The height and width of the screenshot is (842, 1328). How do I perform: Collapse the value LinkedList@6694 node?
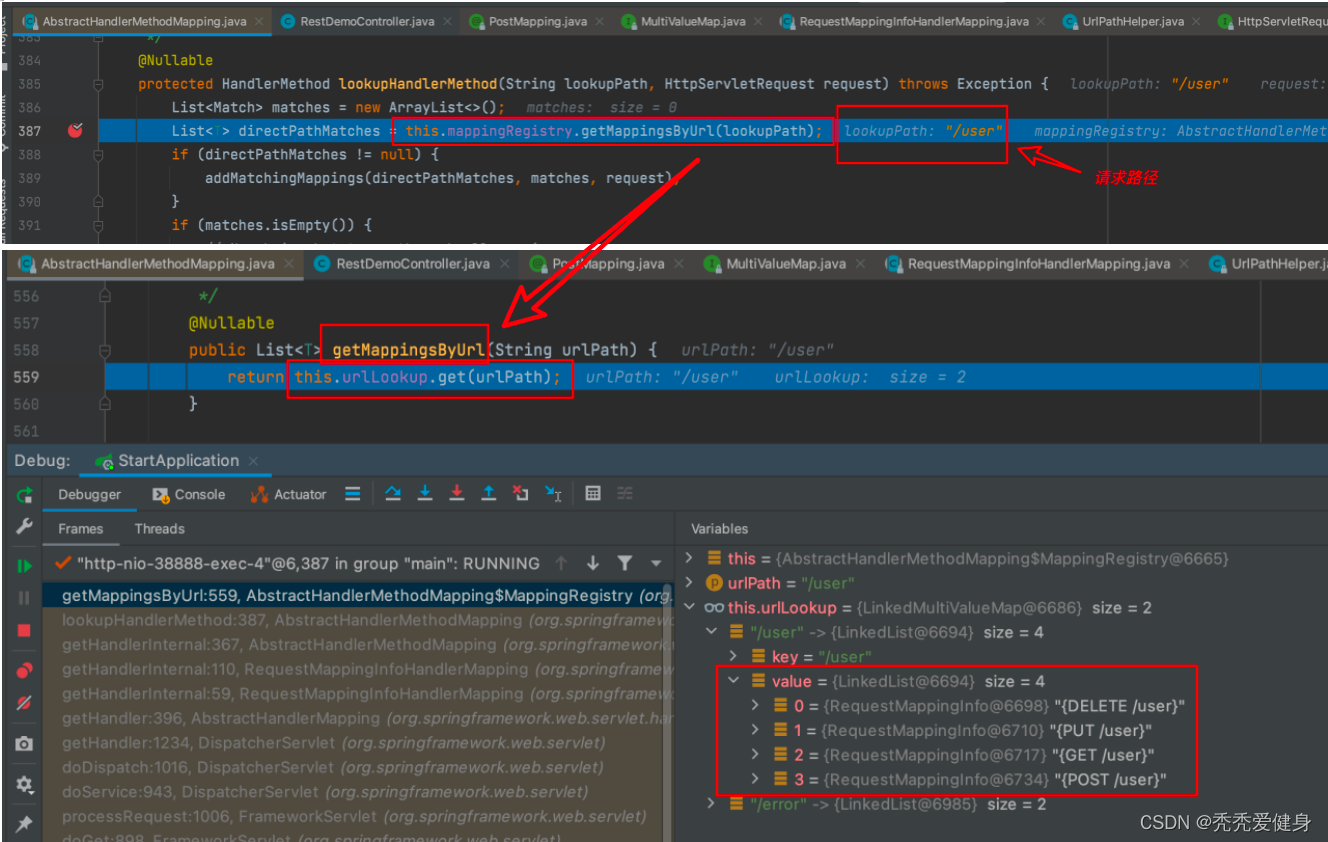click(734, 681)
